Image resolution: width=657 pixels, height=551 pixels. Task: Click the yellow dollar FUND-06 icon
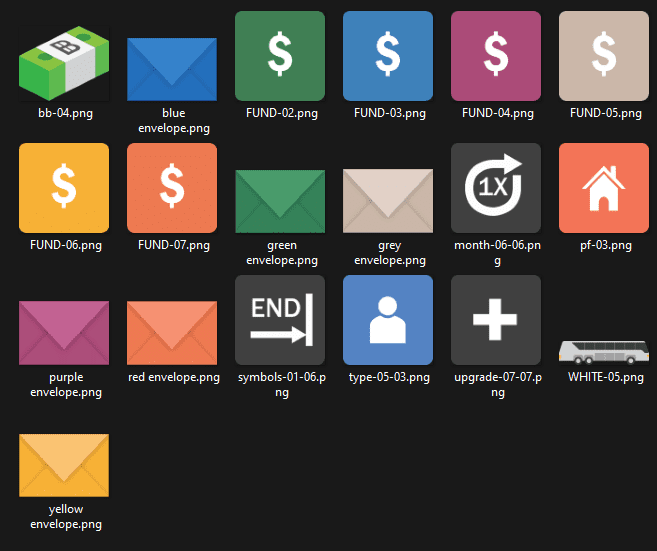(64, 188)
